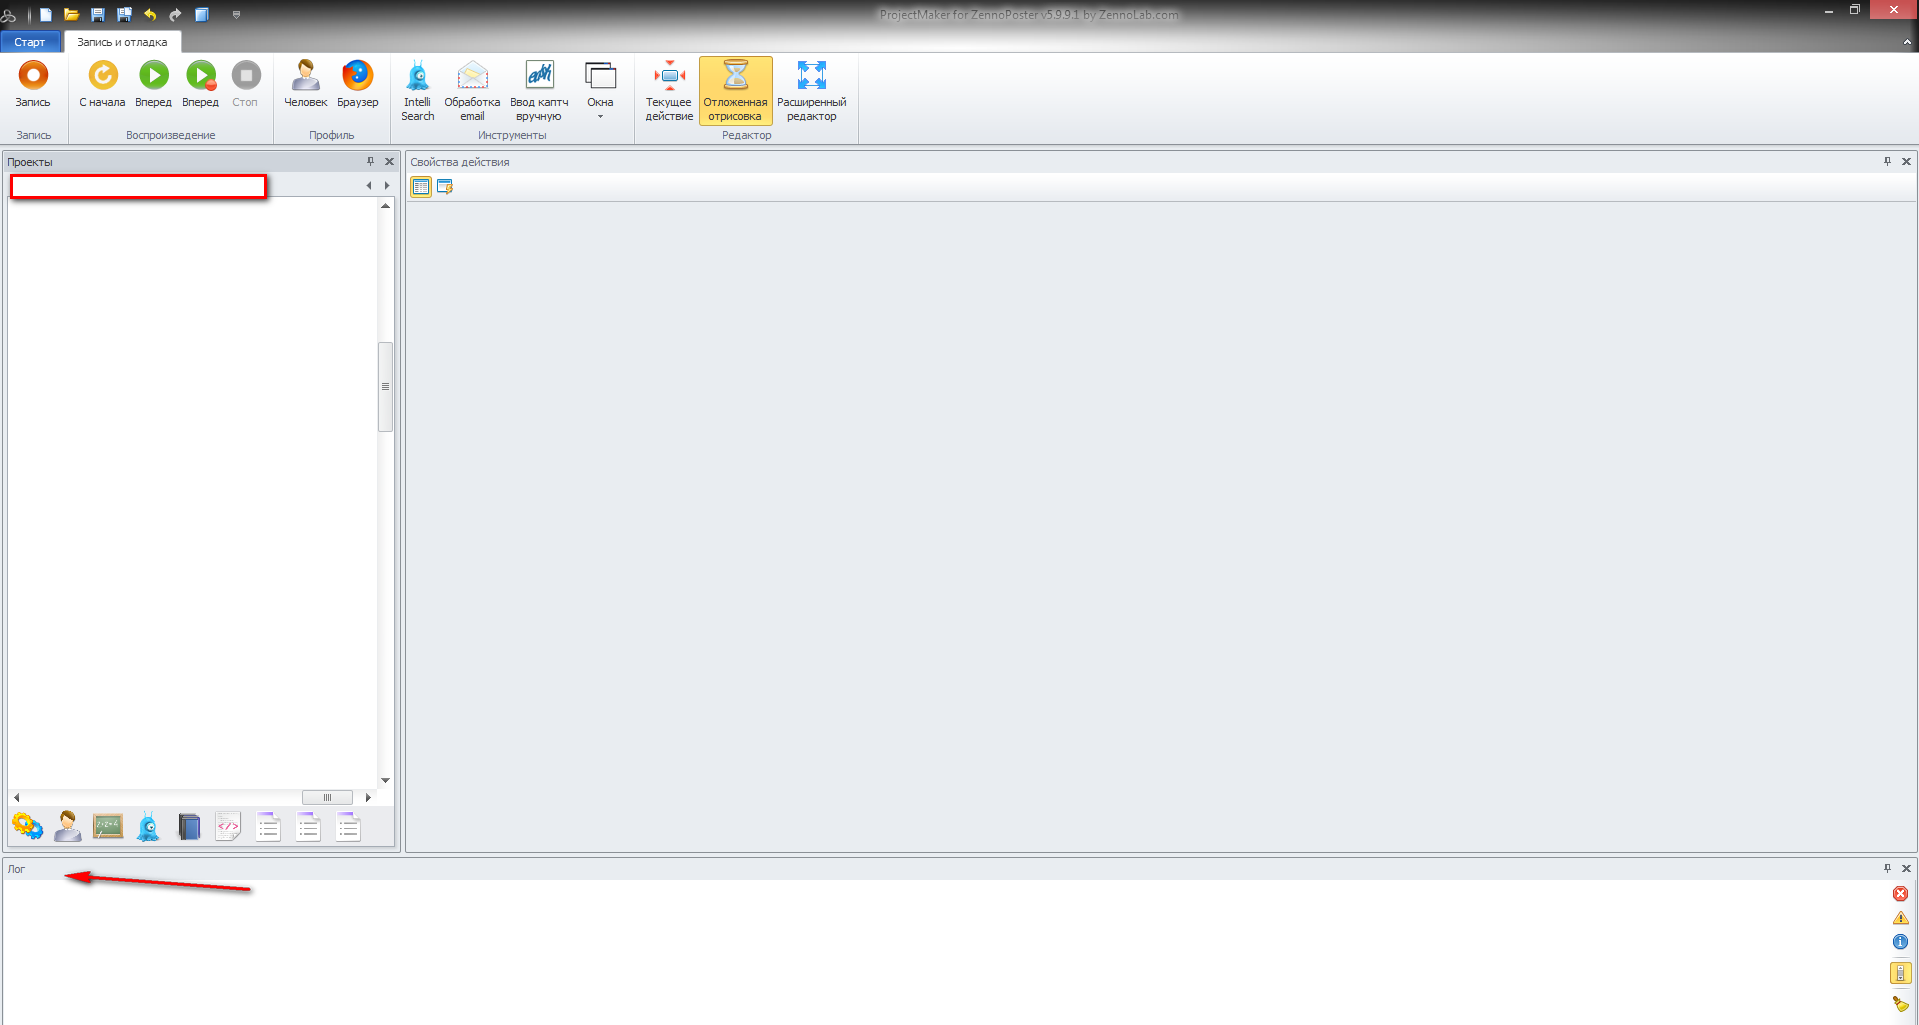Restart playback with С начала
This screenshot has height=1025, width=1919.
102,86
